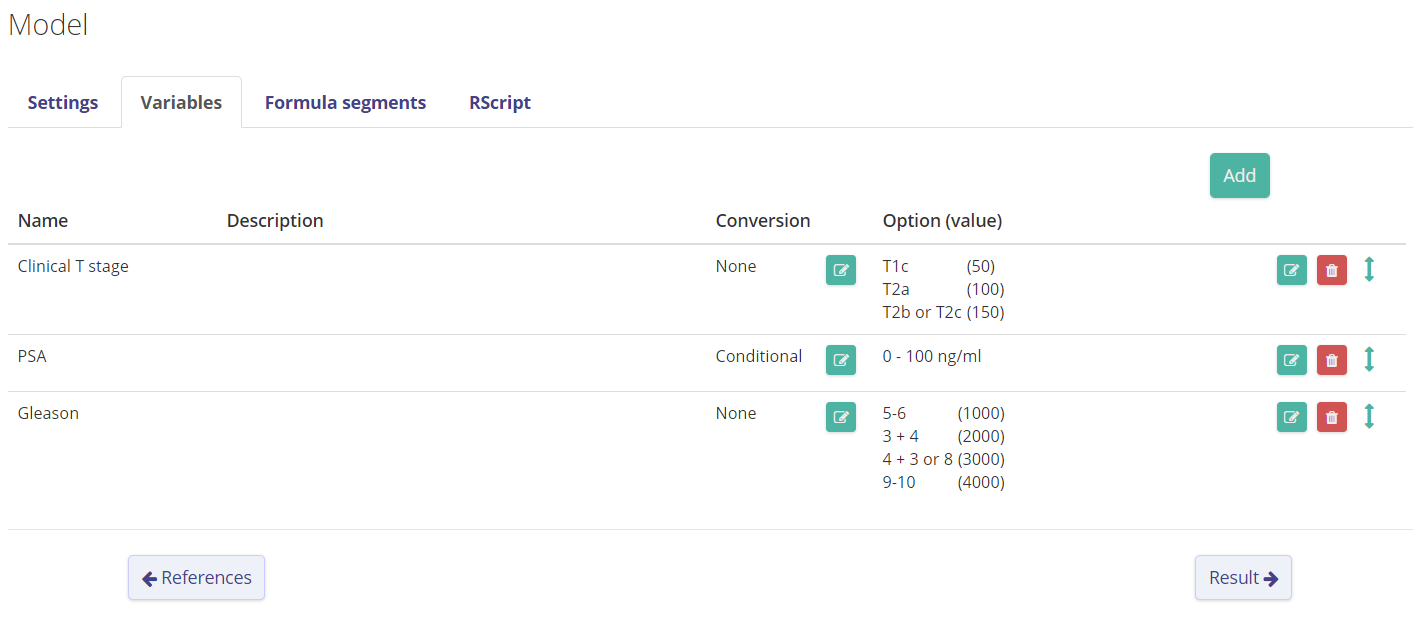Select the Variables tab
Screen dimensions: 1419x627
[181, 102]
